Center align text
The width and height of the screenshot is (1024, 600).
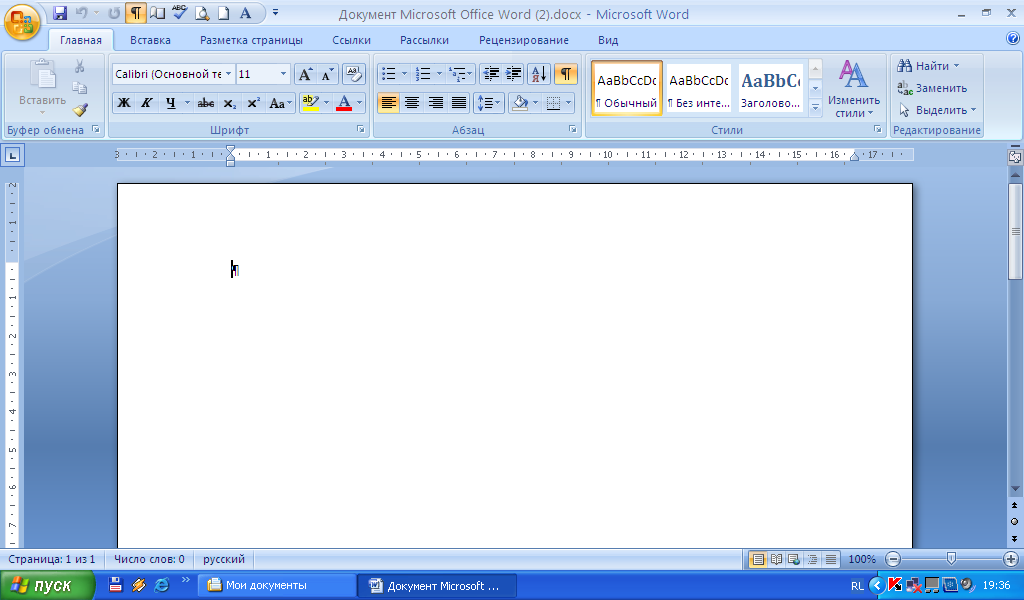[x=412, y=103]
